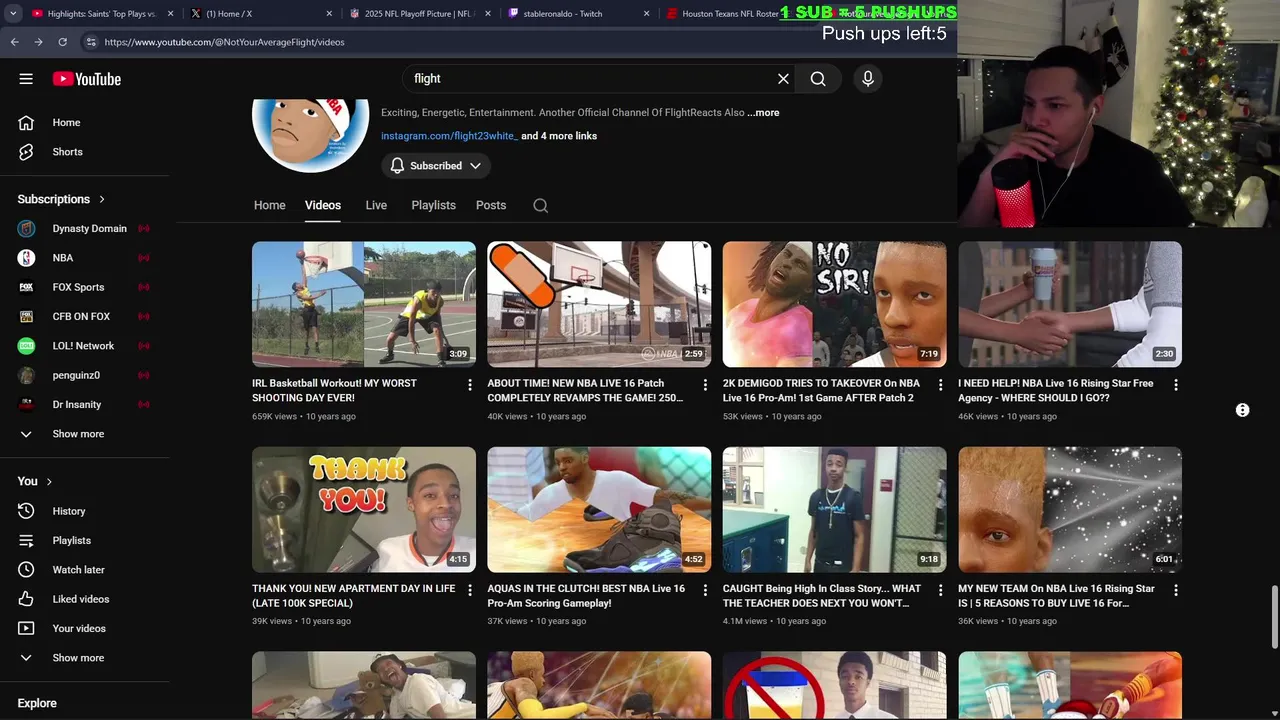Close the Highlights Saints' Top Plays tab

click(x=171, y=14)
